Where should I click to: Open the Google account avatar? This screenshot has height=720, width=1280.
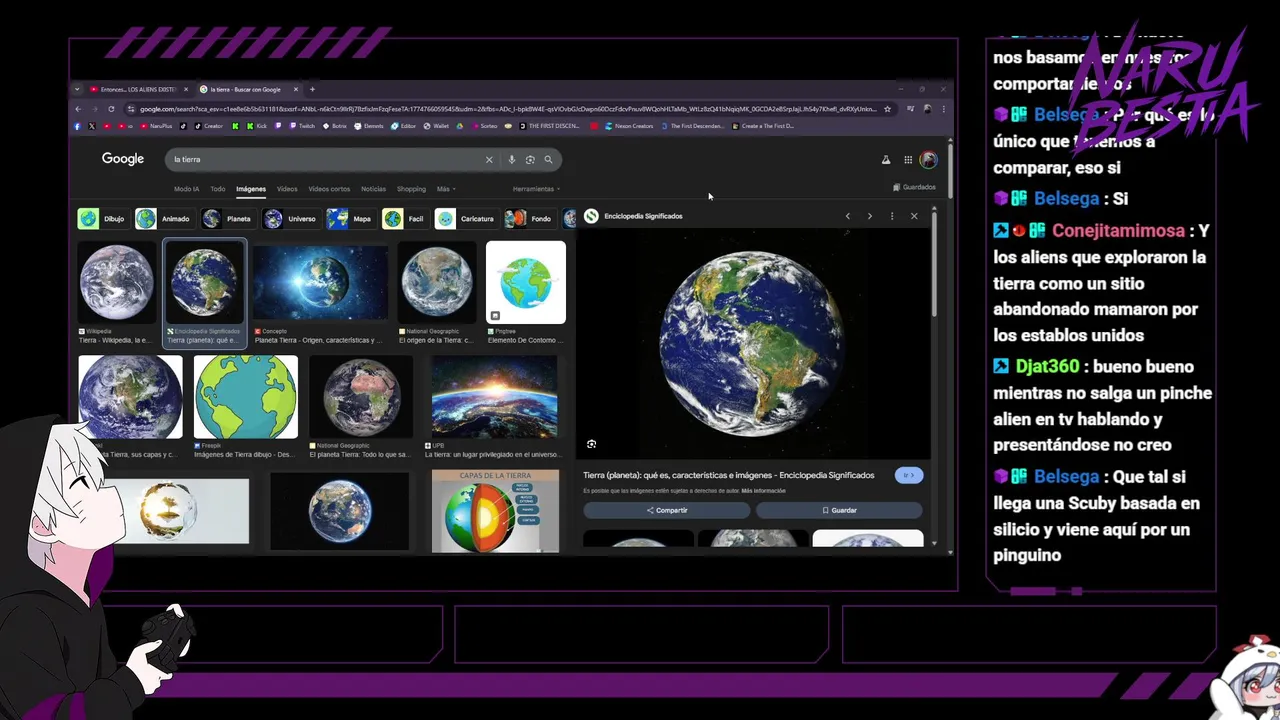click(929, 160)
